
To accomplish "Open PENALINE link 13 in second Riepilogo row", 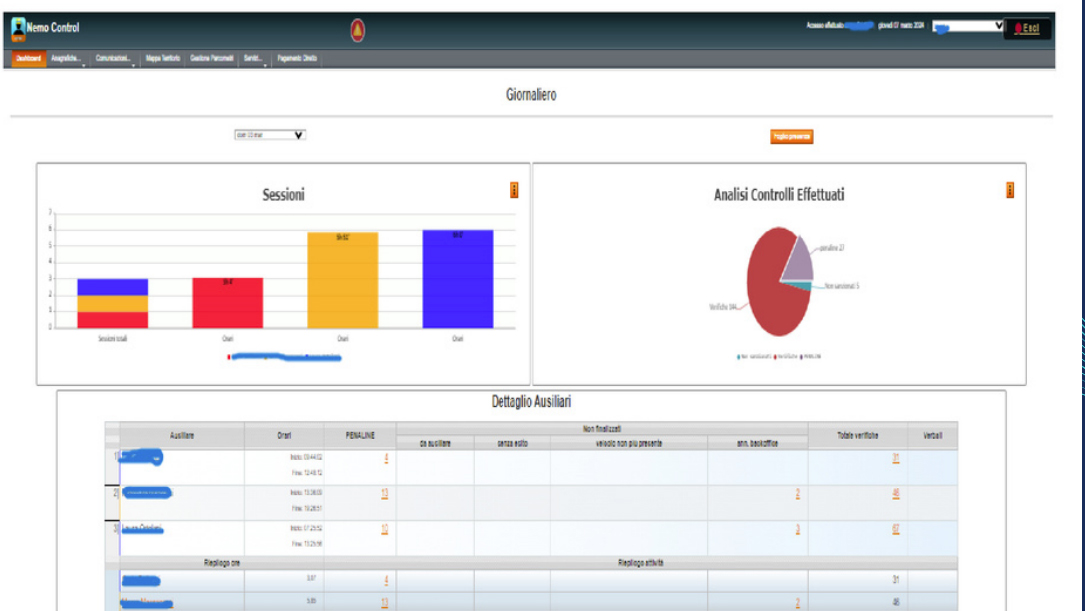I will click(x=385, y=603).
